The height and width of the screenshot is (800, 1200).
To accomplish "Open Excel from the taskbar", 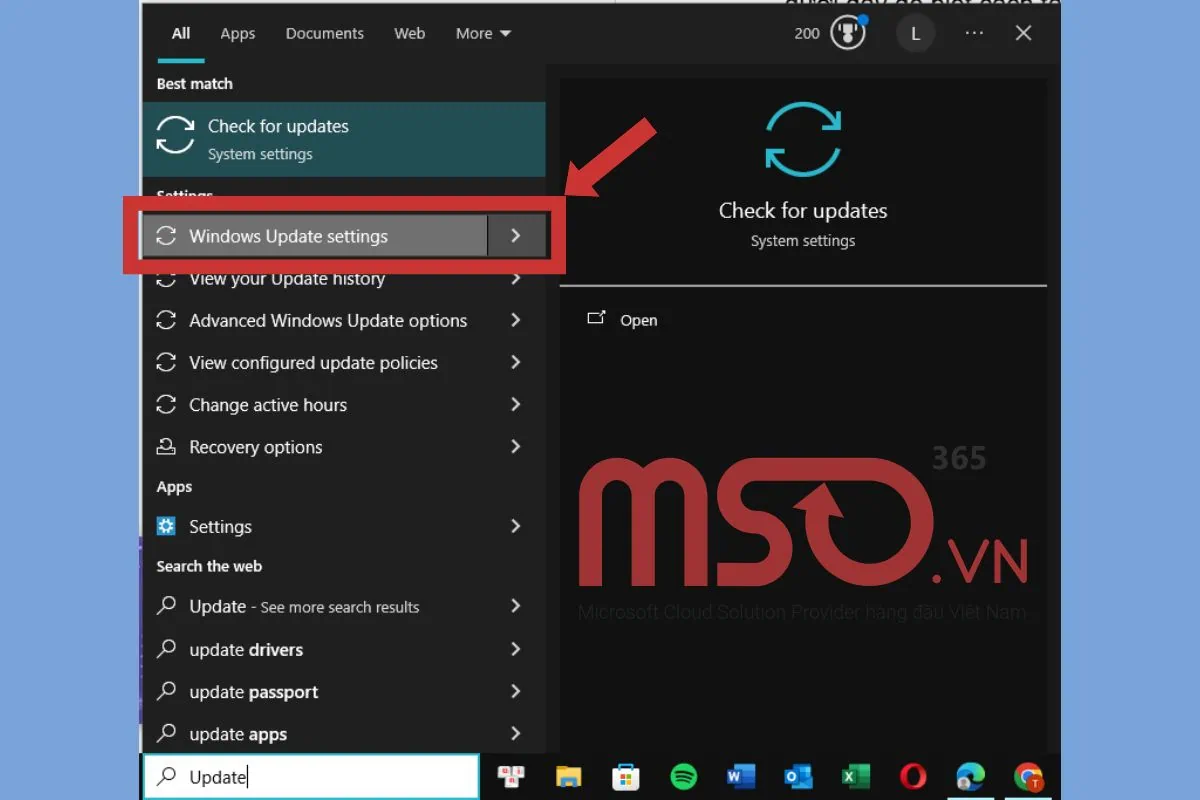I will point(856,776).
